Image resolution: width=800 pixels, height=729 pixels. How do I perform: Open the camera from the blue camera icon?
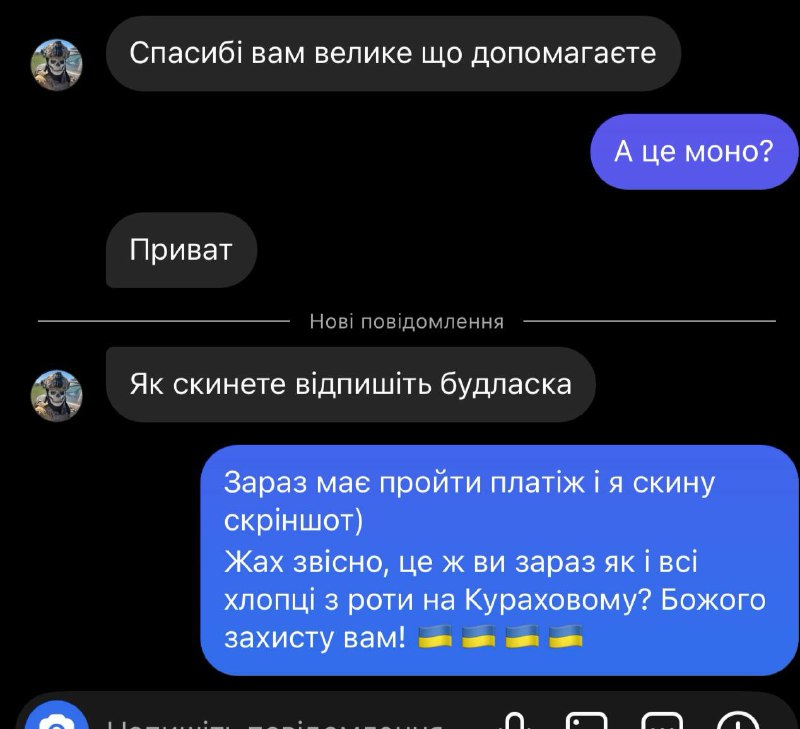57,719
